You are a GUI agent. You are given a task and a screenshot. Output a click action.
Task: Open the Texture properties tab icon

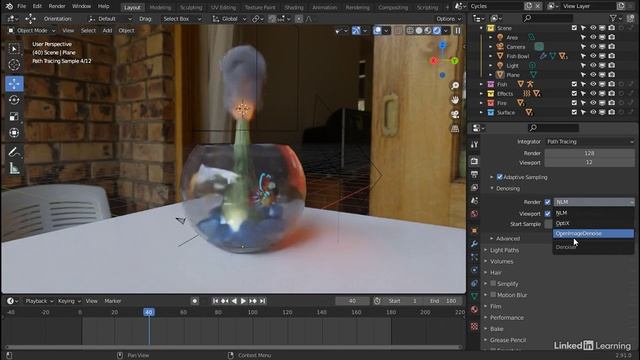click(474, 326)
